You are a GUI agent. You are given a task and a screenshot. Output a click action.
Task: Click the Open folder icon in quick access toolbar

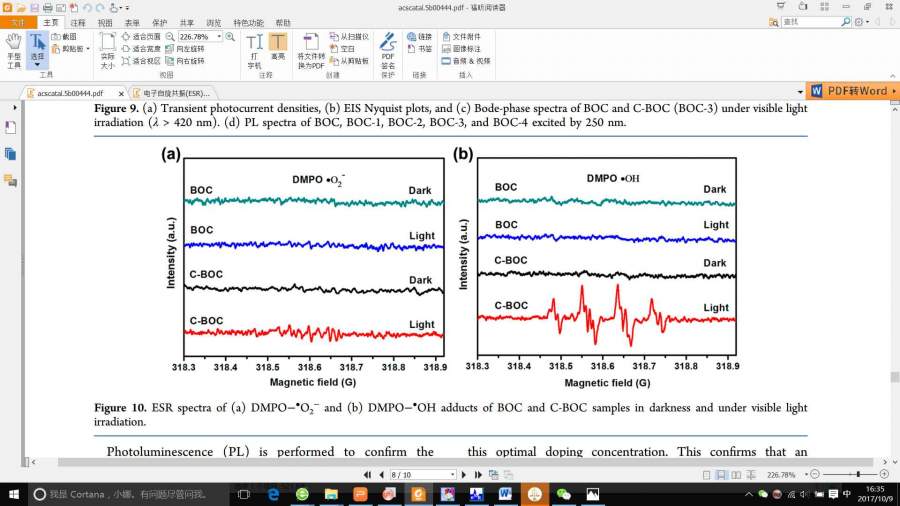pyautogui.click(x=21, y=7)
